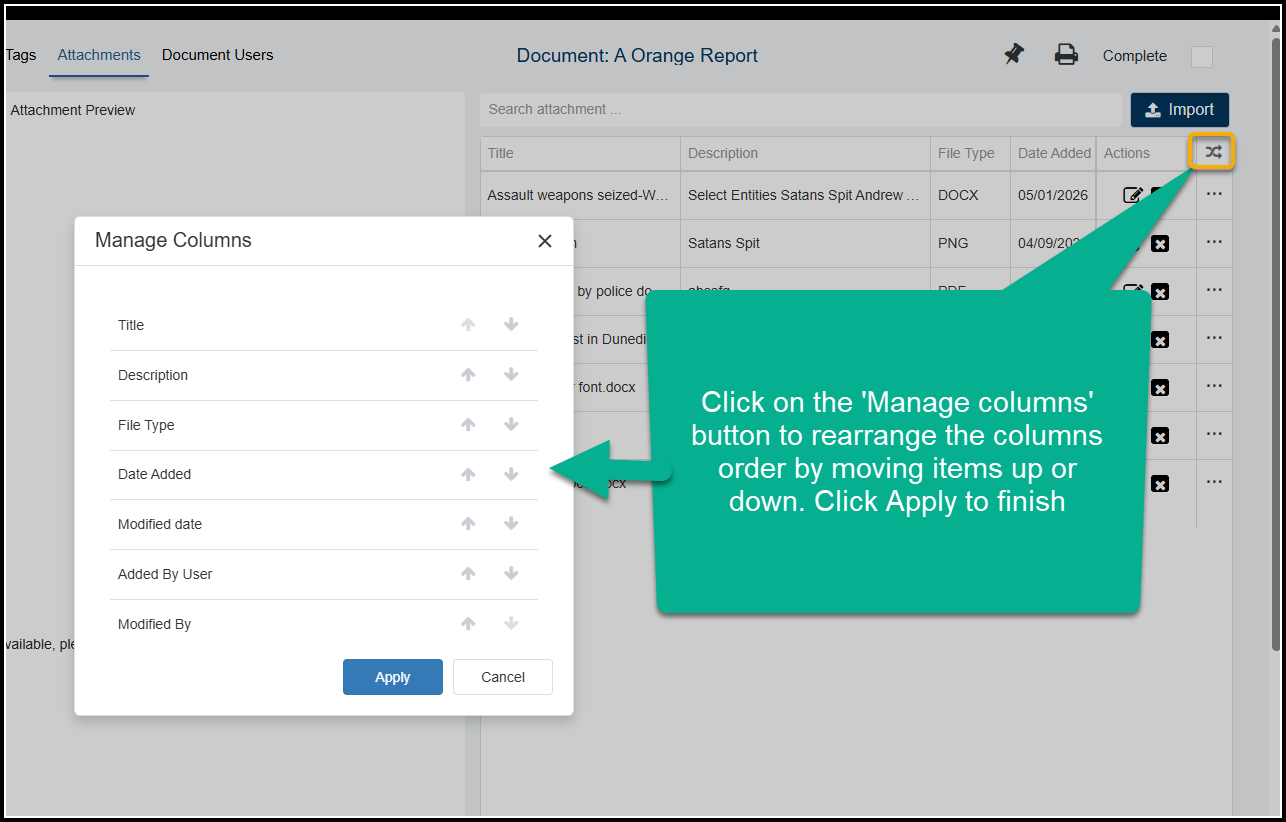The image size is (1286, 822).
Task: Move Title column down
Action: (x=511, y=325)
